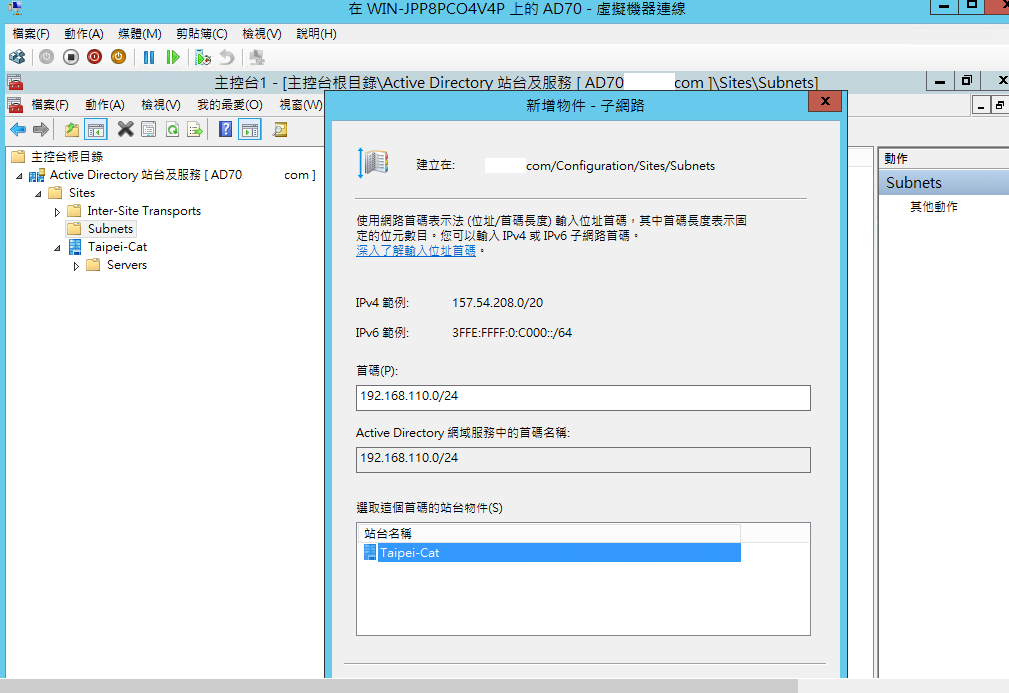The width and height of the screenshot is (1009, 693).
Task: Select Taipei-Cat site in console tree
Action: (x=117, y=246)
